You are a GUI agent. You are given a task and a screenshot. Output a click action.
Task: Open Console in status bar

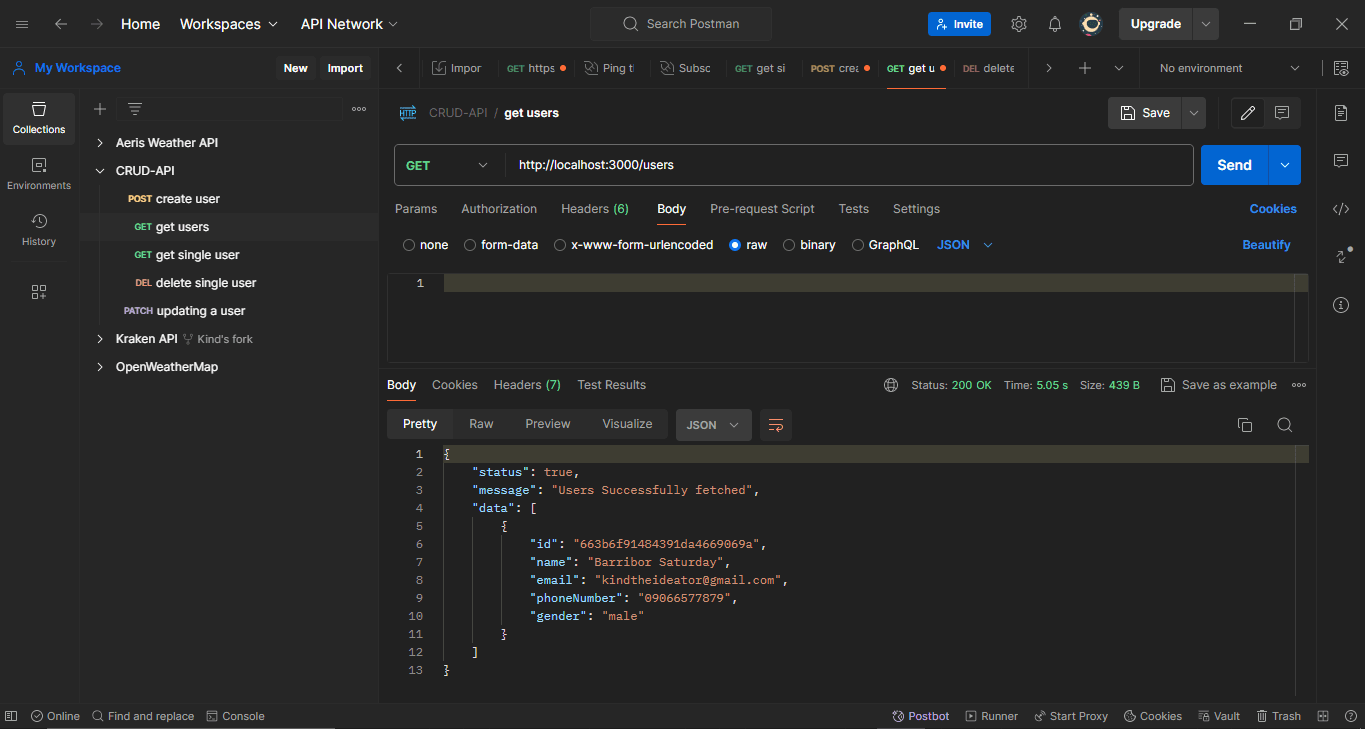tap(235, 716)
